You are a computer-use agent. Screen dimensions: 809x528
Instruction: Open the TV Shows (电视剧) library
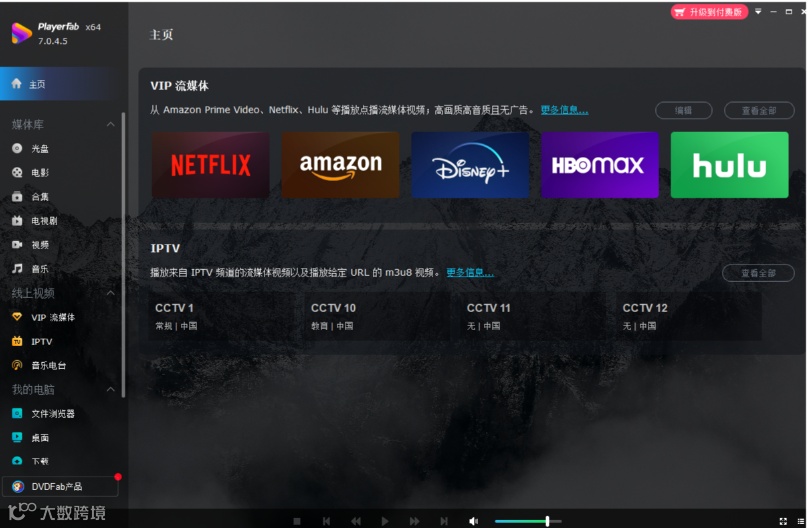click(x=35, y=221)
